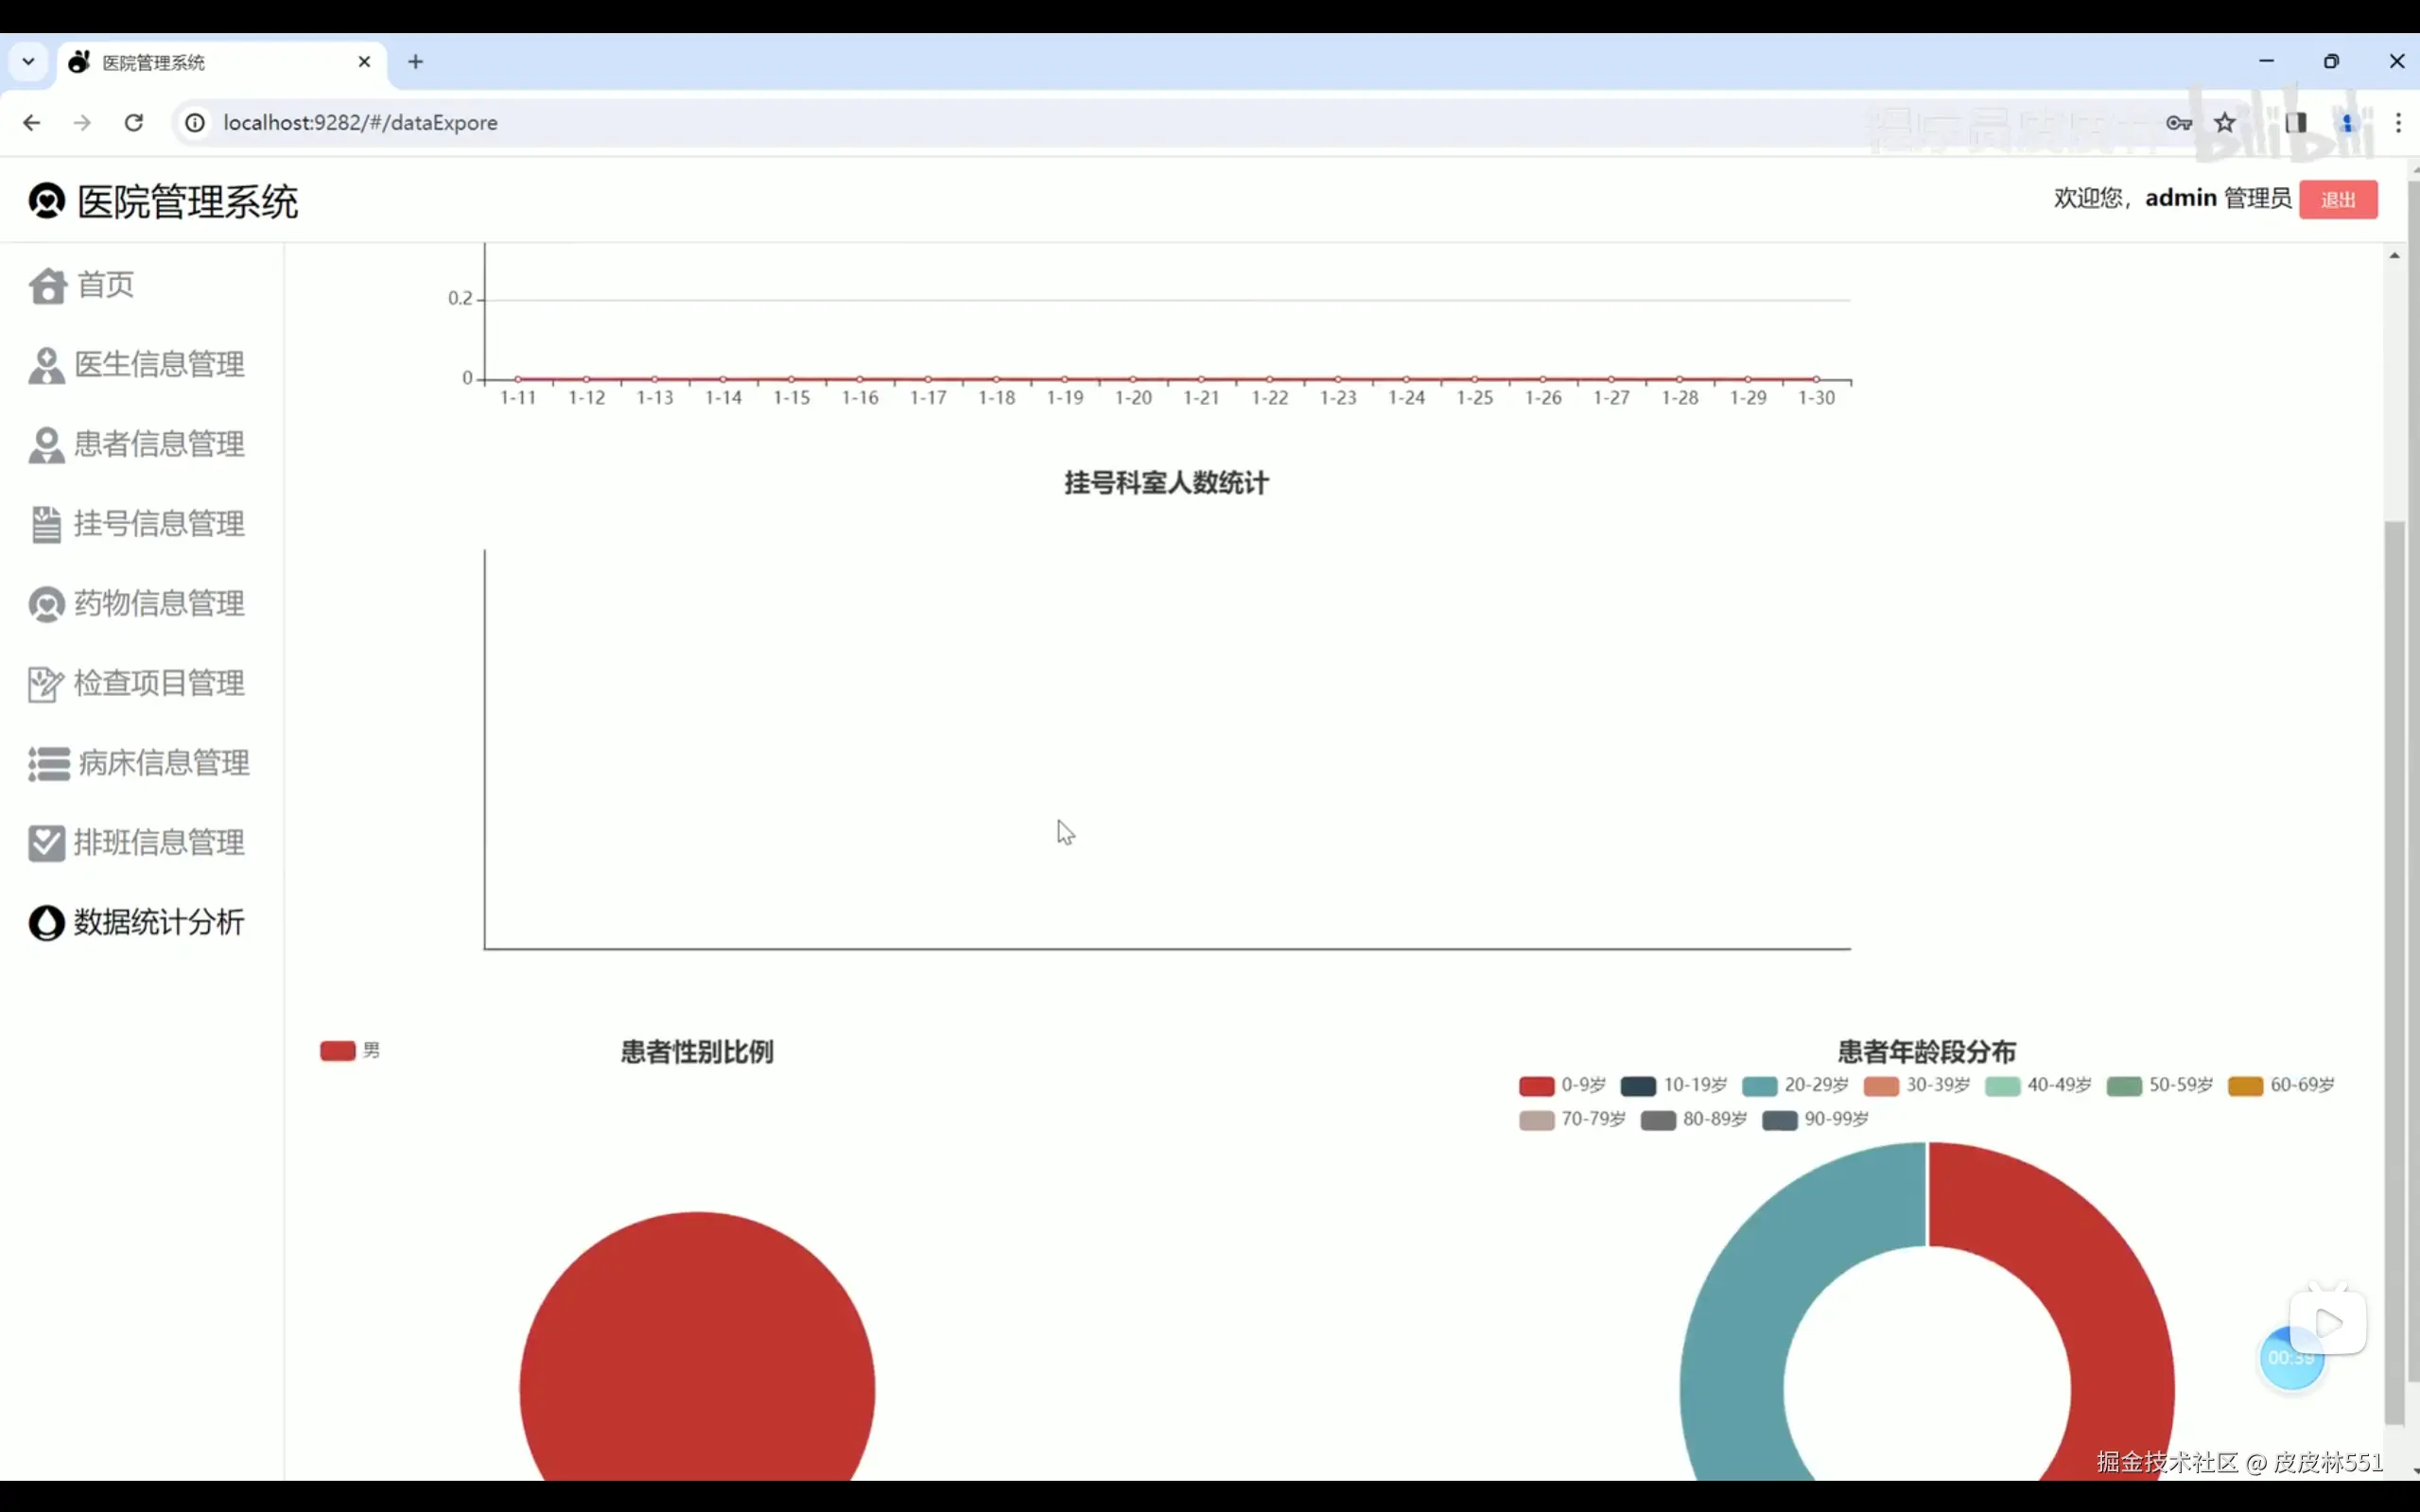The image size is (2420, 1512).
Task: Click the registration icon for 挂号信息管理
Action: (x=46, y=525)
